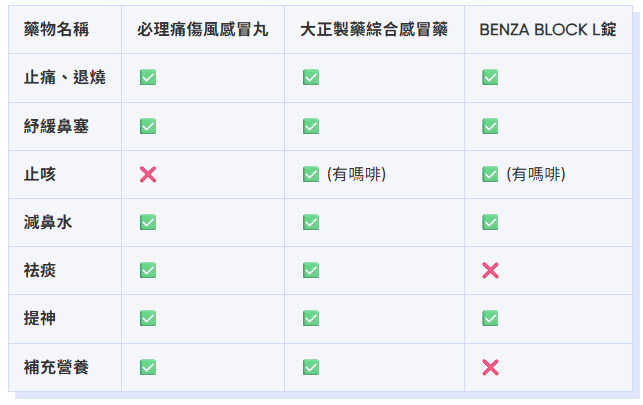Click 大正製藥綜合感冒藥's green check for 提神
Viewport: 643px width, 405px height.
(x=311, y=318)
